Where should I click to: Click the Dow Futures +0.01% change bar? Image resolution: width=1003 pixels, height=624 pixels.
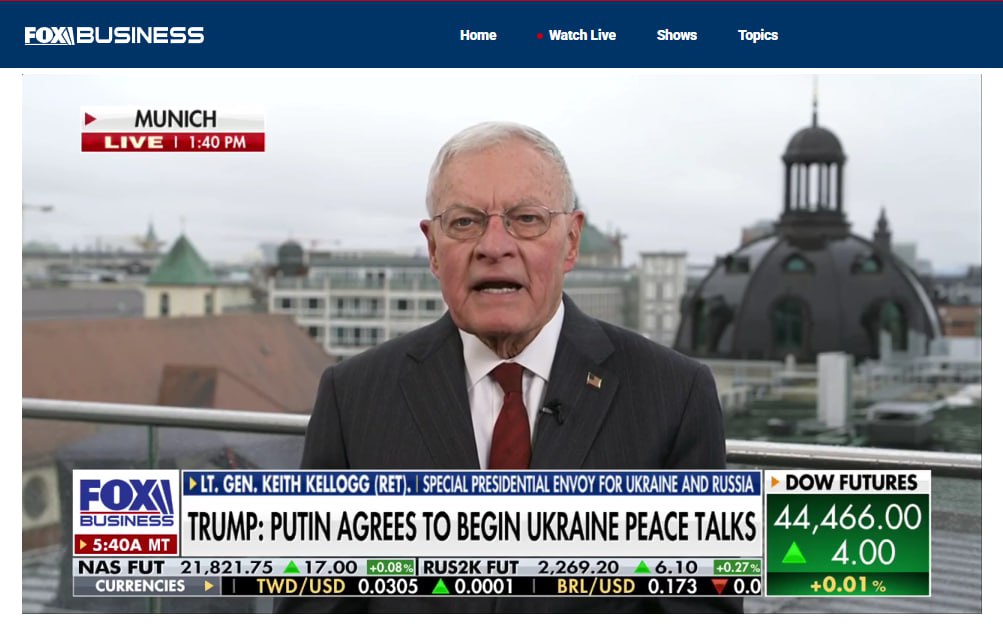[x=847, y=585]
